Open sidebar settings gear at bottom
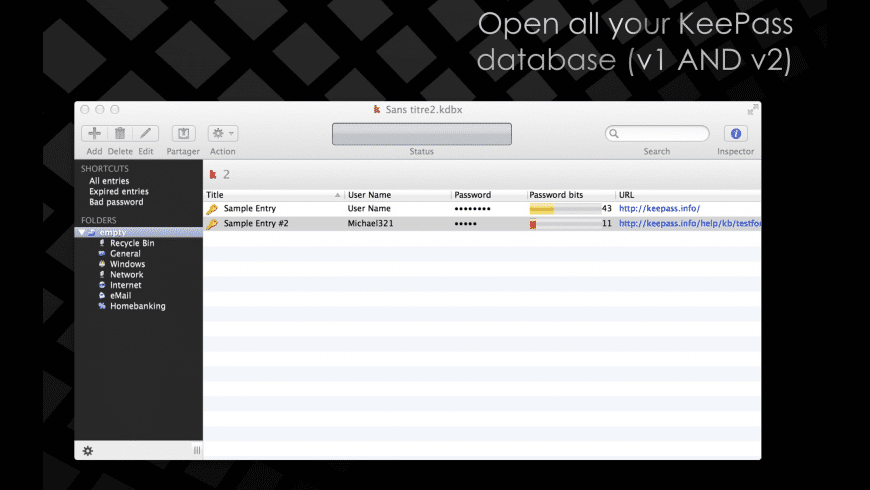This screenshot has height=490, width=870. pyautogui.click(x=88, y=451)
